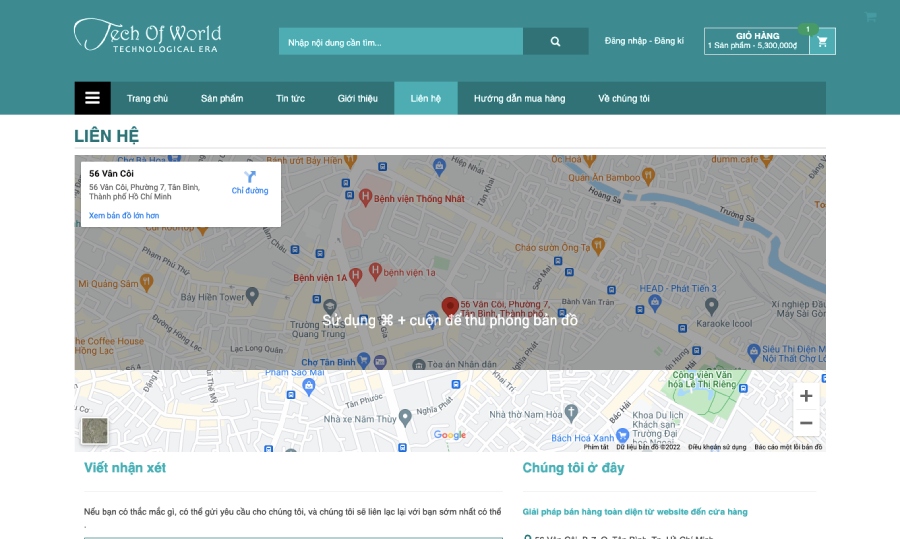Open the Giỏ hàng cart summary
Image resolution: width=900 pixels, height=539 pixels.
757,41
